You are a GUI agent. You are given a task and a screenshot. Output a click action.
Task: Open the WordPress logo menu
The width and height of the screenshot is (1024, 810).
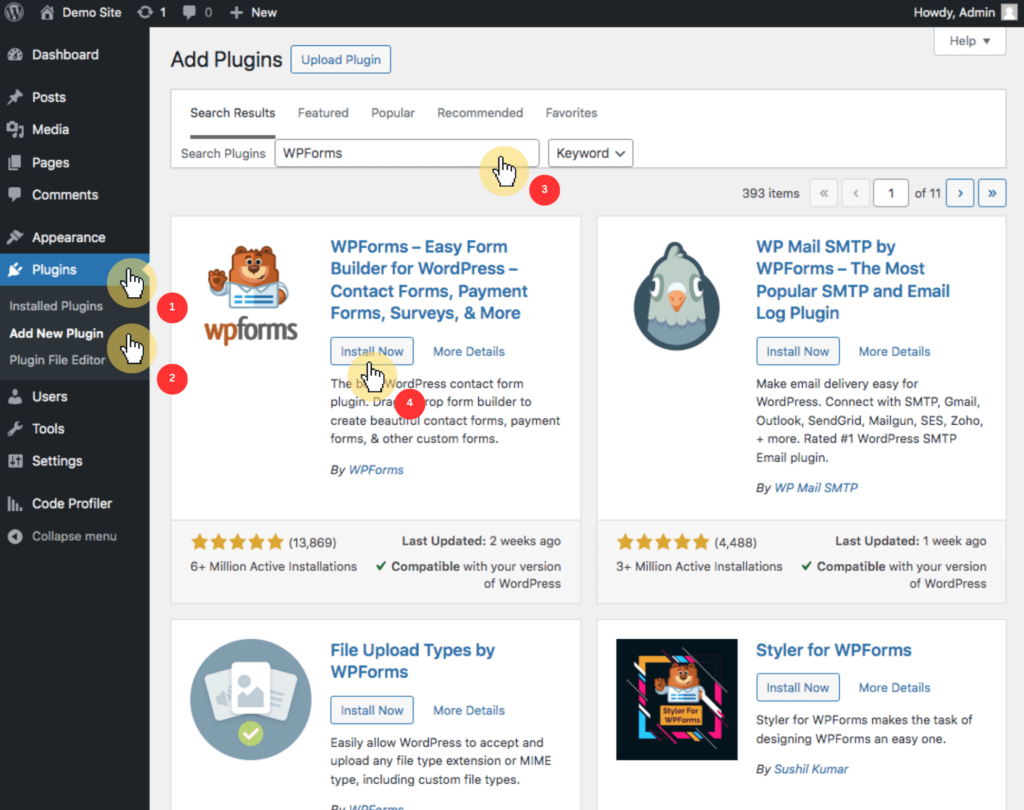(14, 12)
